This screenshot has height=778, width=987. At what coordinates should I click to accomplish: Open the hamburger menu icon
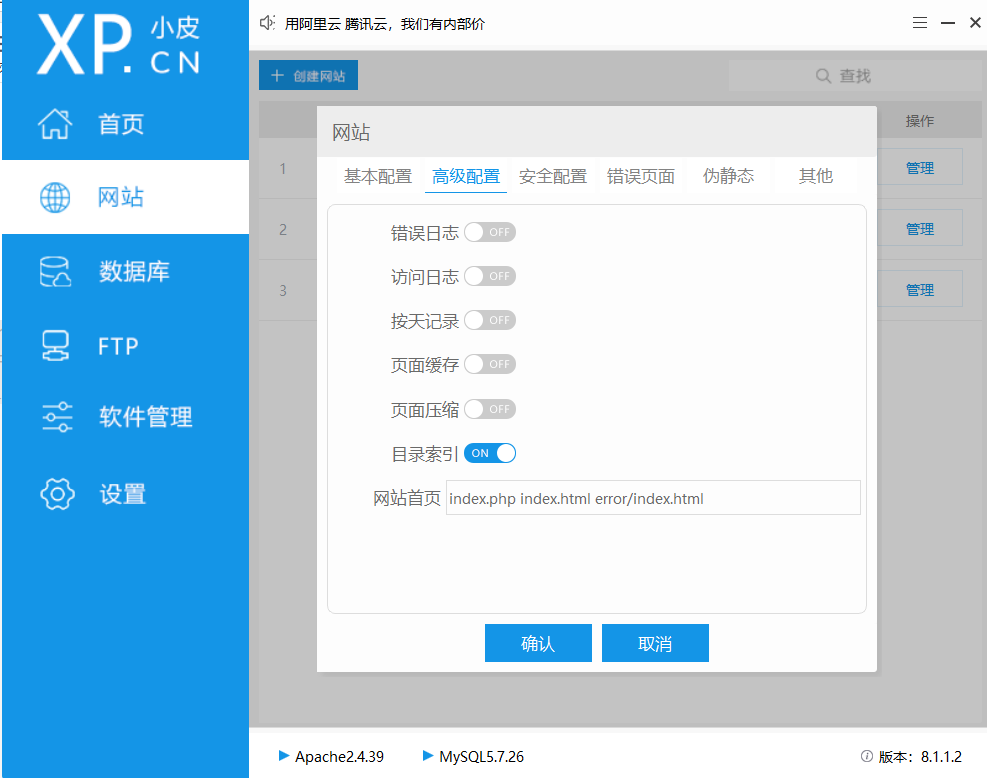point(920,23)
